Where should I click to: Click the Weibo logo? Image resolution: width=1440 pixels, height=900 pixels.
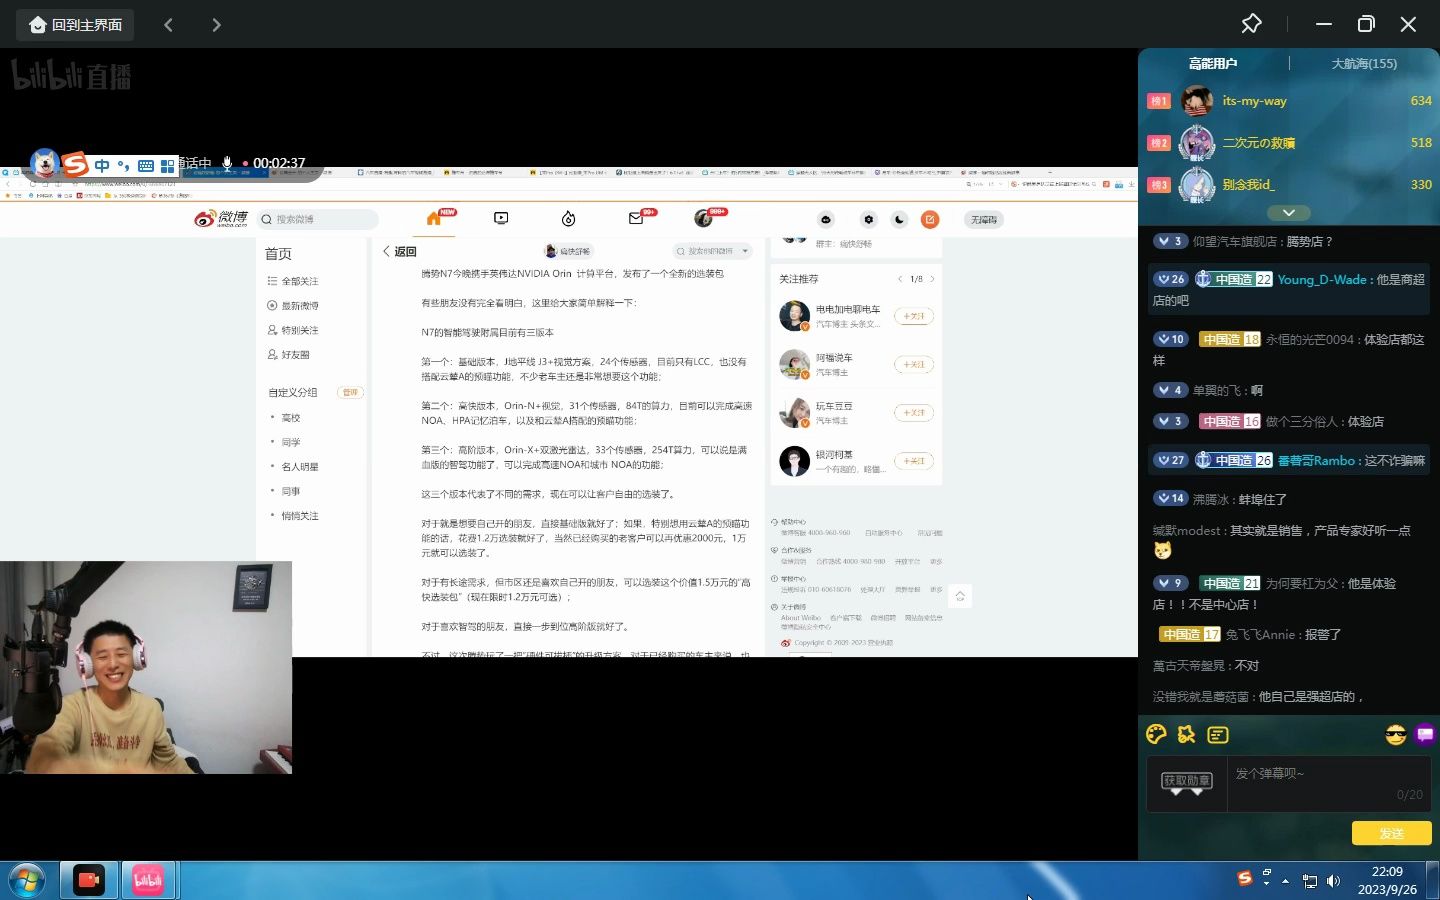221,219
